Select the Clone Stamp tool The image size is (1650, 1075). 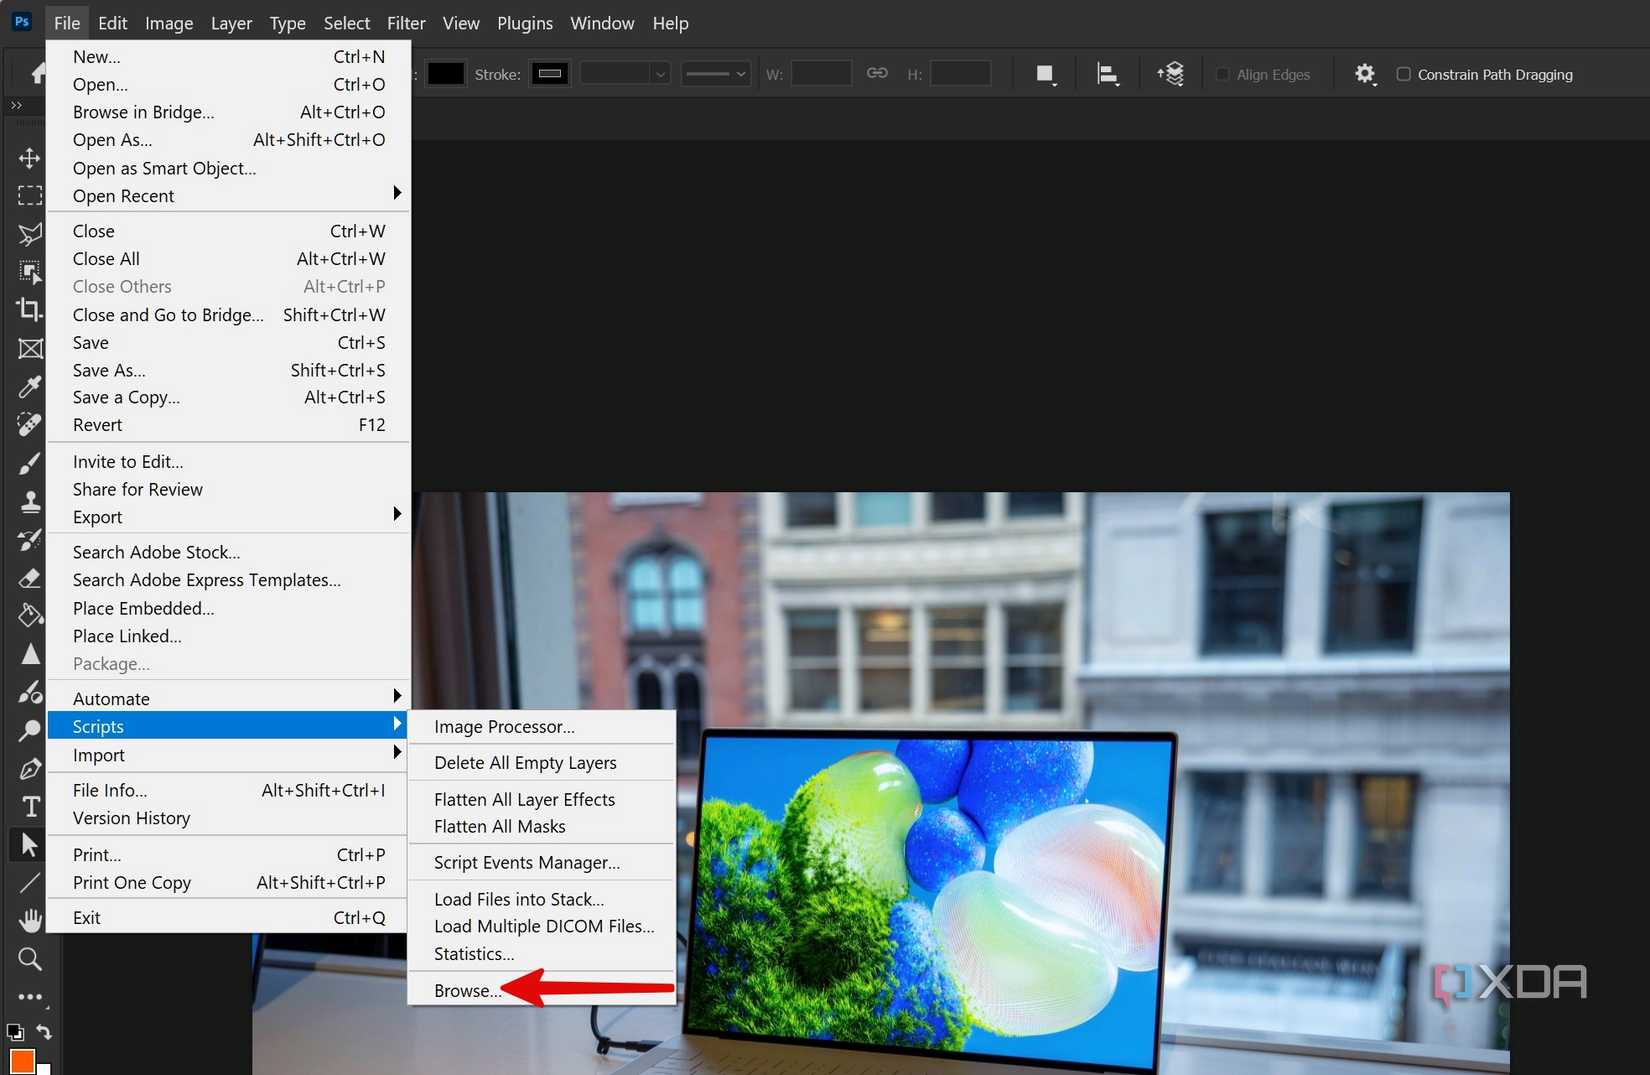click(x=29, y=501)
